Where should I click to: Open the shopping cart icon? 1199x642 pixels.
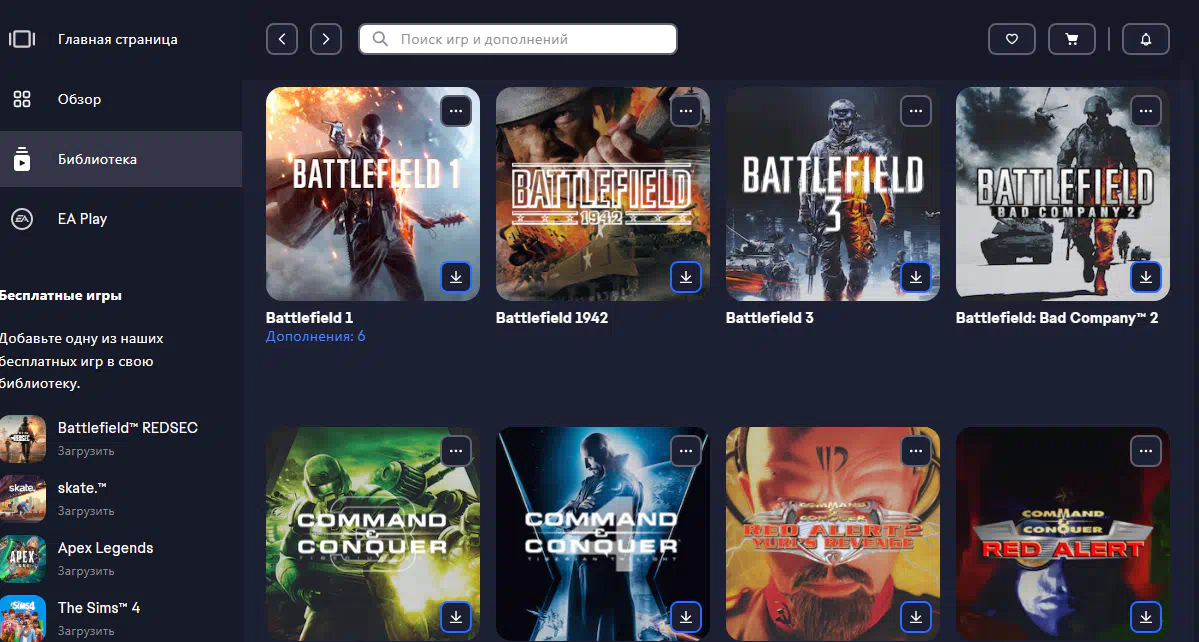click(x=1071, y=39)
